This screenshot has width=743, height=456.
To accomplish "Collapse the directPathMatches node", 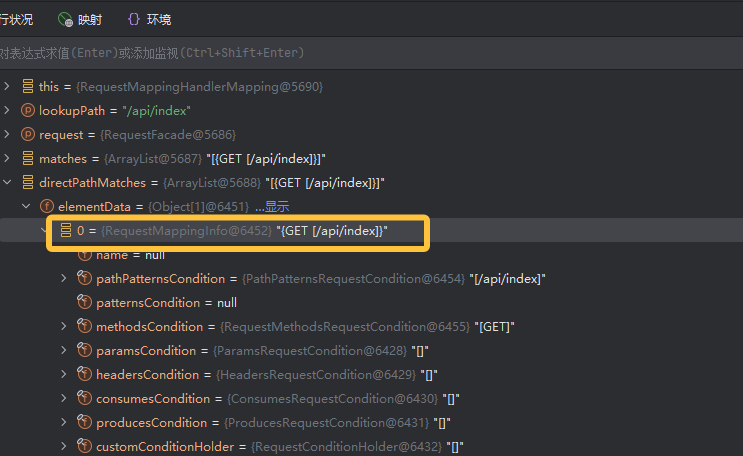I will [7, 182].
